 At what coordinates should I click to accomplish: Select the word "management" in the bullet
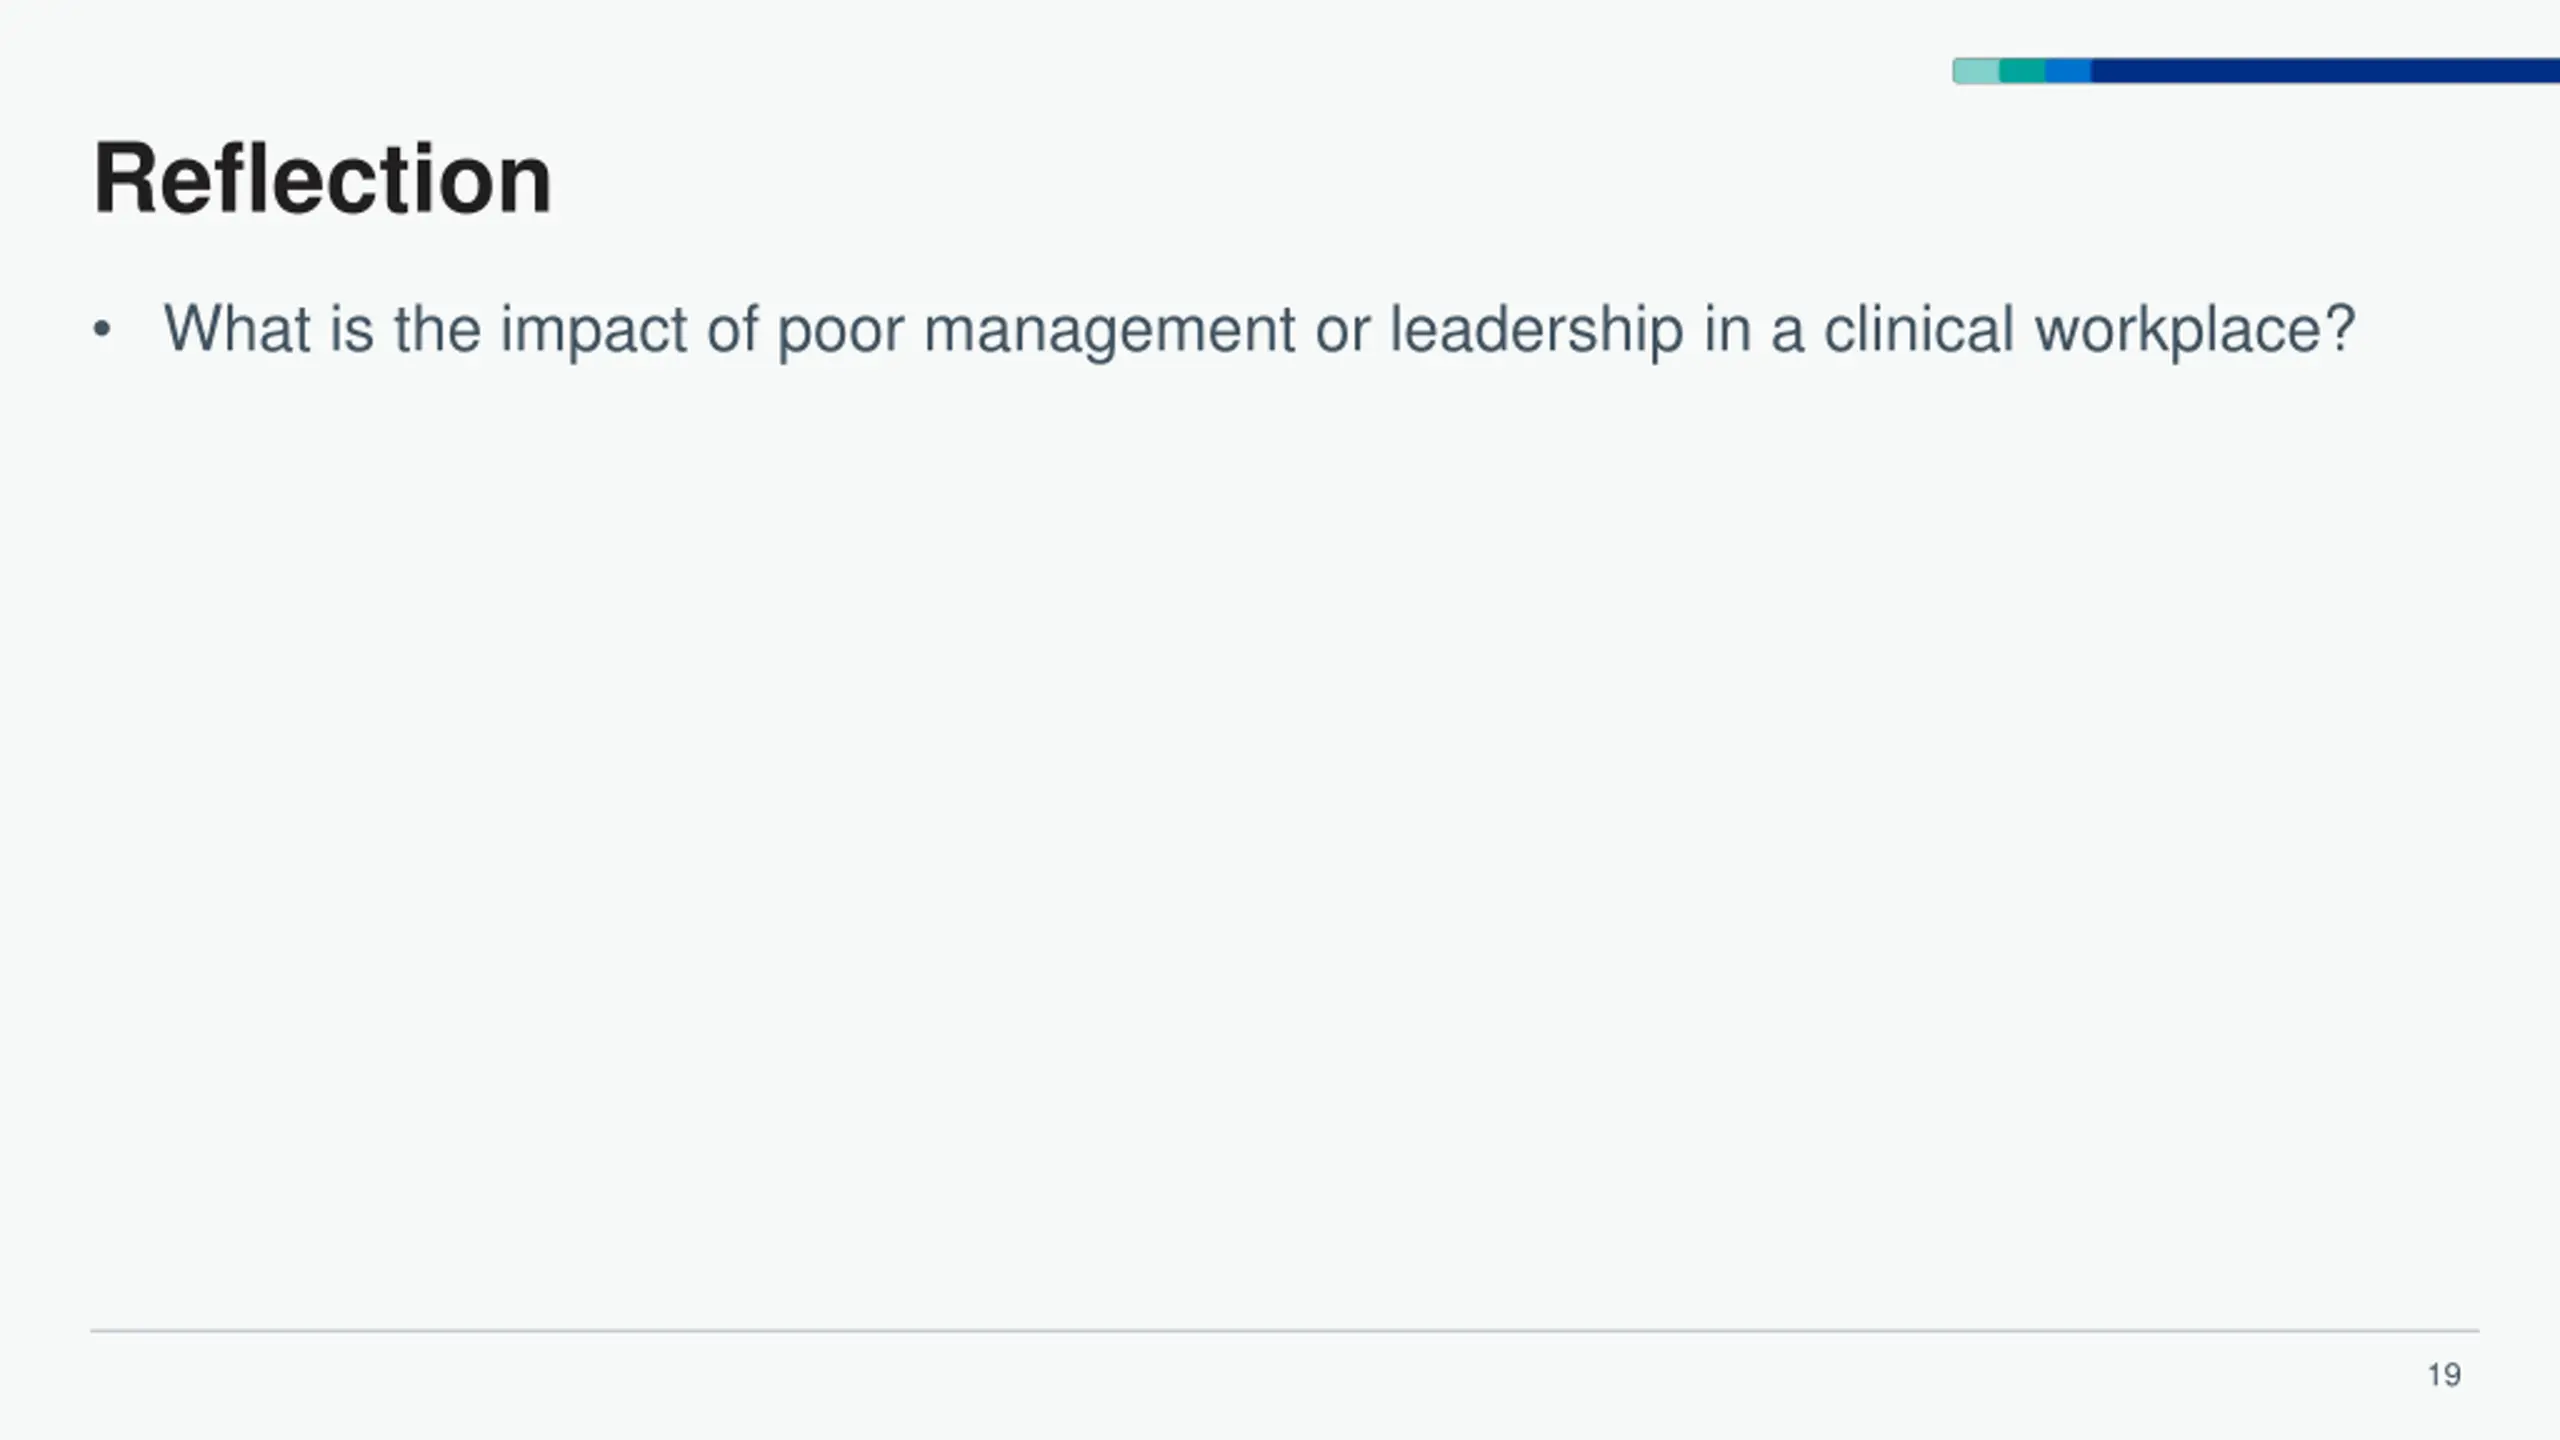point(1109,335)
